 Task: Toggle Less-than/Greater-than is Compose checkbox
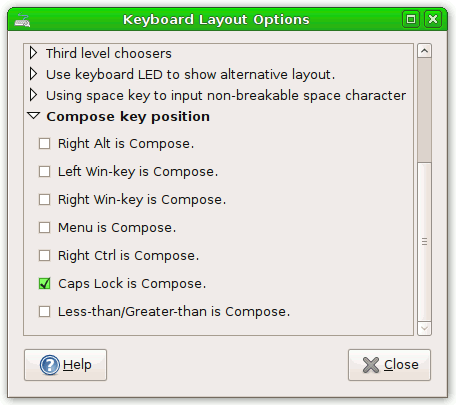point(44,312)
